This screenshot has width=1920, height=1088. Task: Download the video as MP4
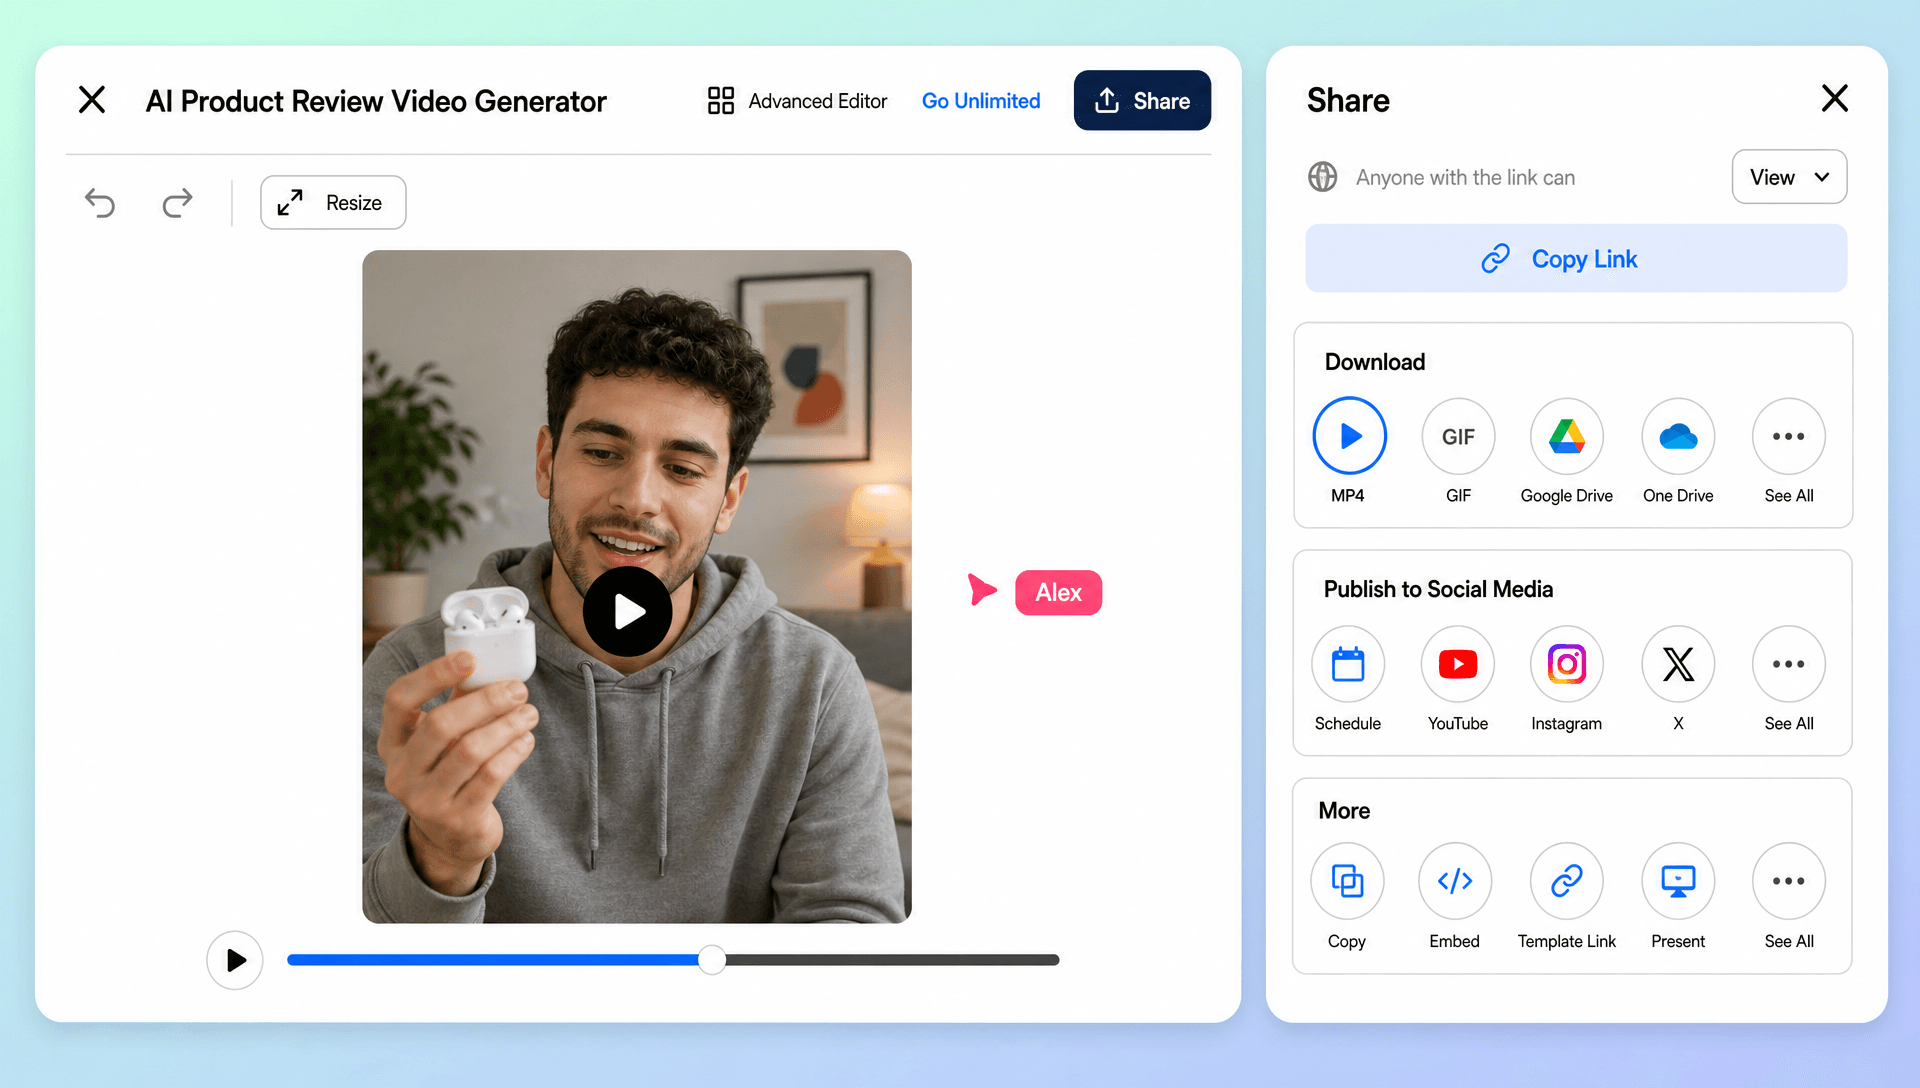(1349, 436)
